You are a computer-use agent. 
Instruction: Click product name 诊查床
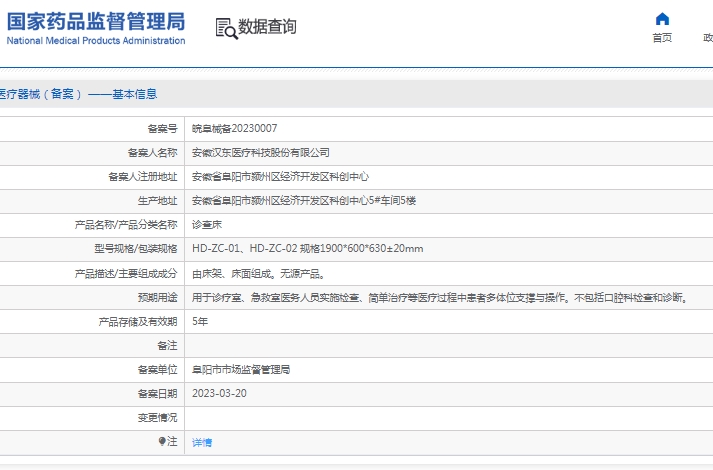(x=207, y=225)
